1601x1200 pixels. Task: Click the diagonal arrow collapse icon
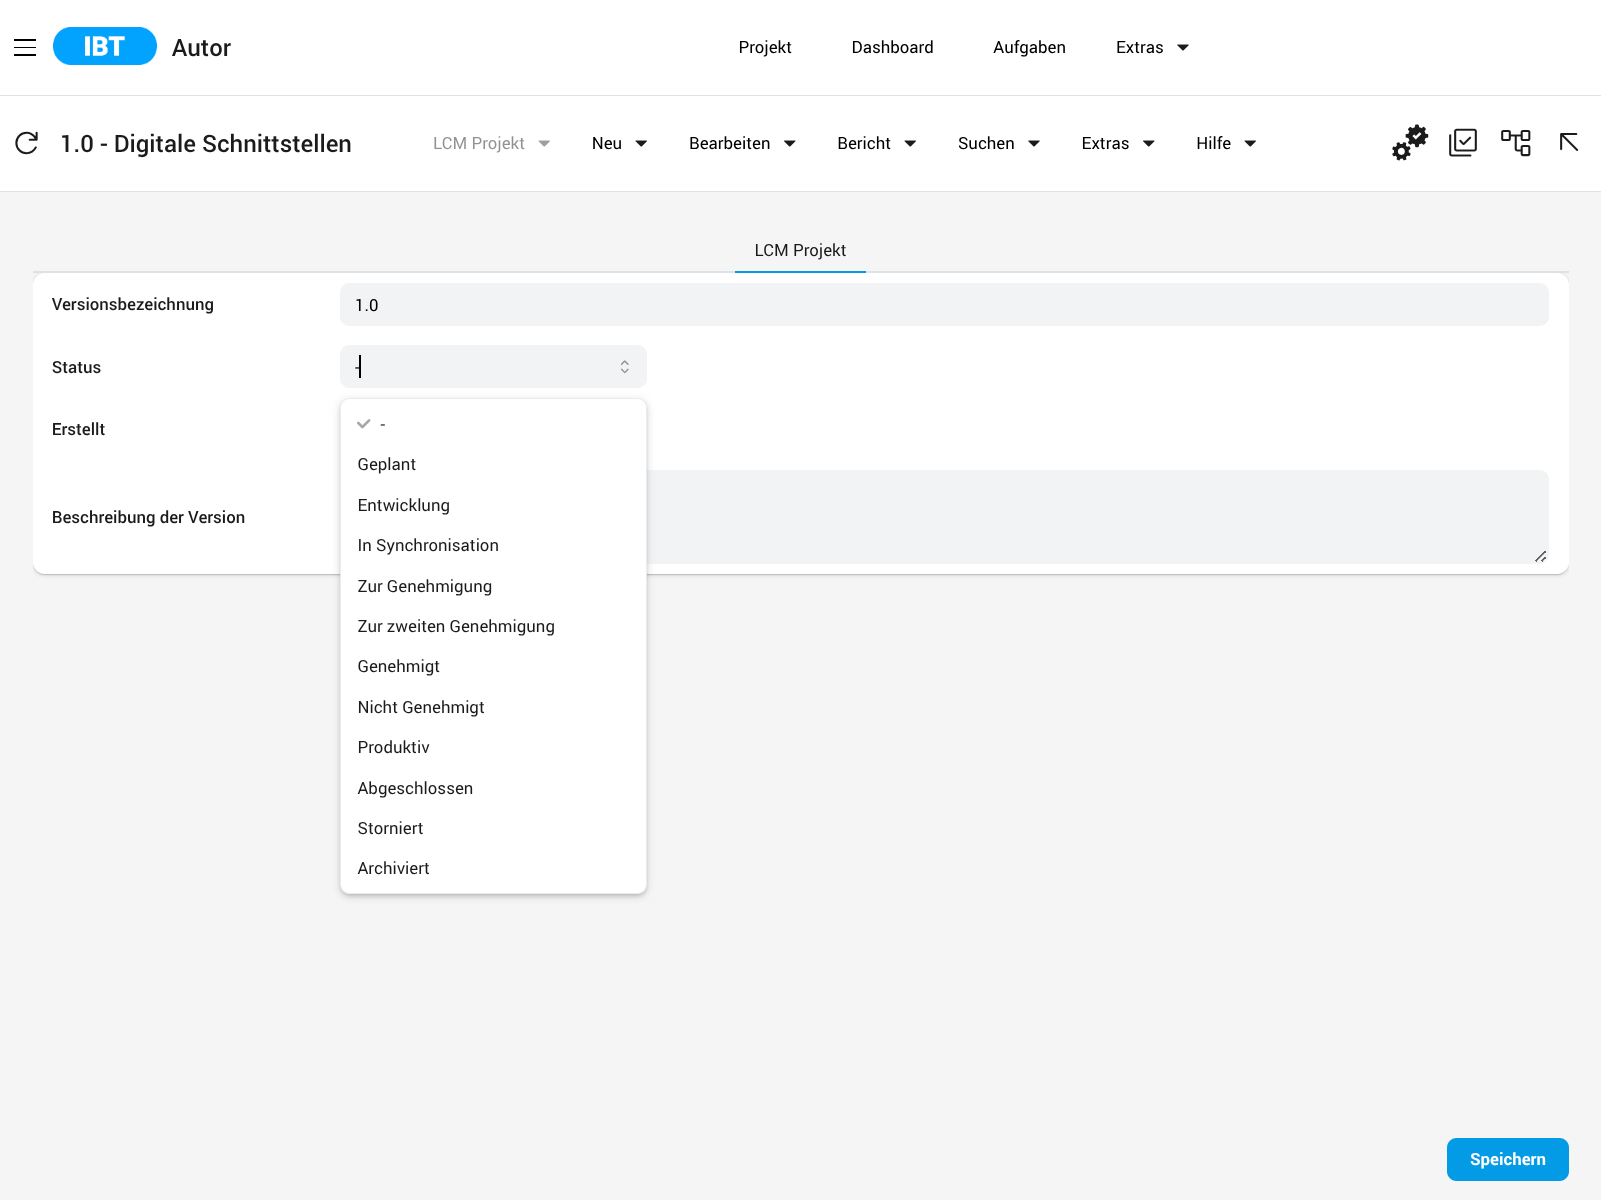[x=1569, y=142]
